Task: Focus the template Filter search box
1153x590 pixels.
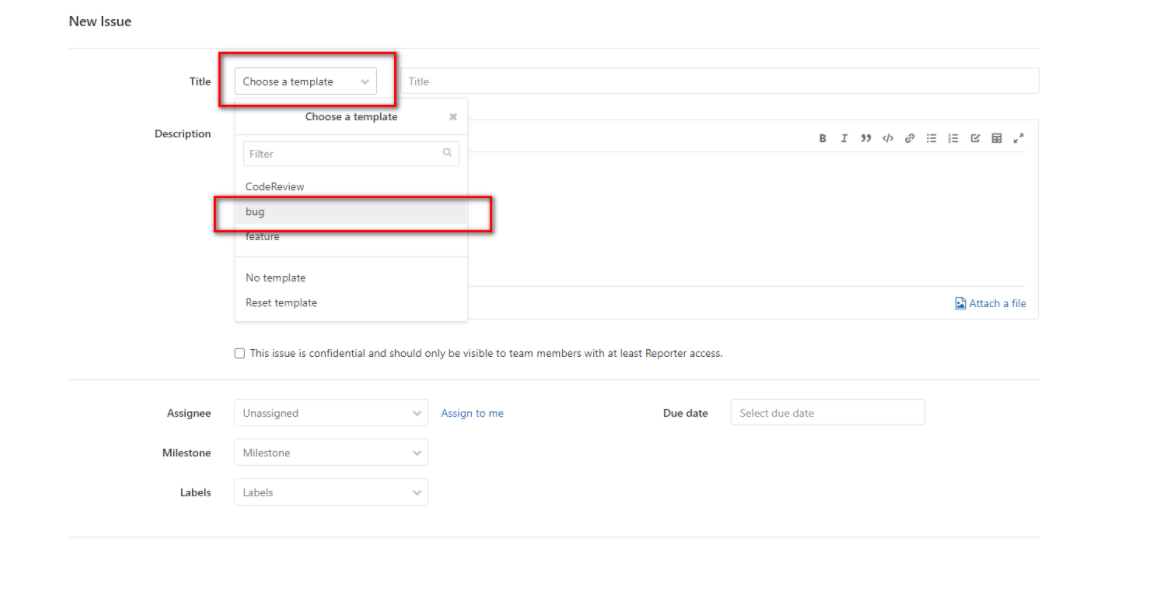Action: [351, 154]
